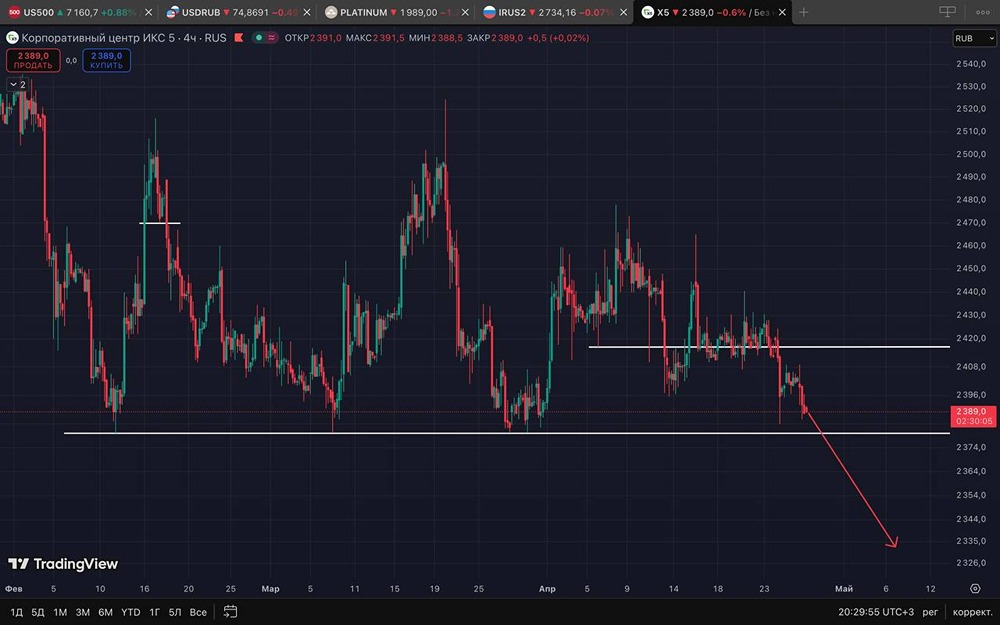Open the three-dot more menu
Viewport: 1000px width, 625px height.
pos(983,12)
